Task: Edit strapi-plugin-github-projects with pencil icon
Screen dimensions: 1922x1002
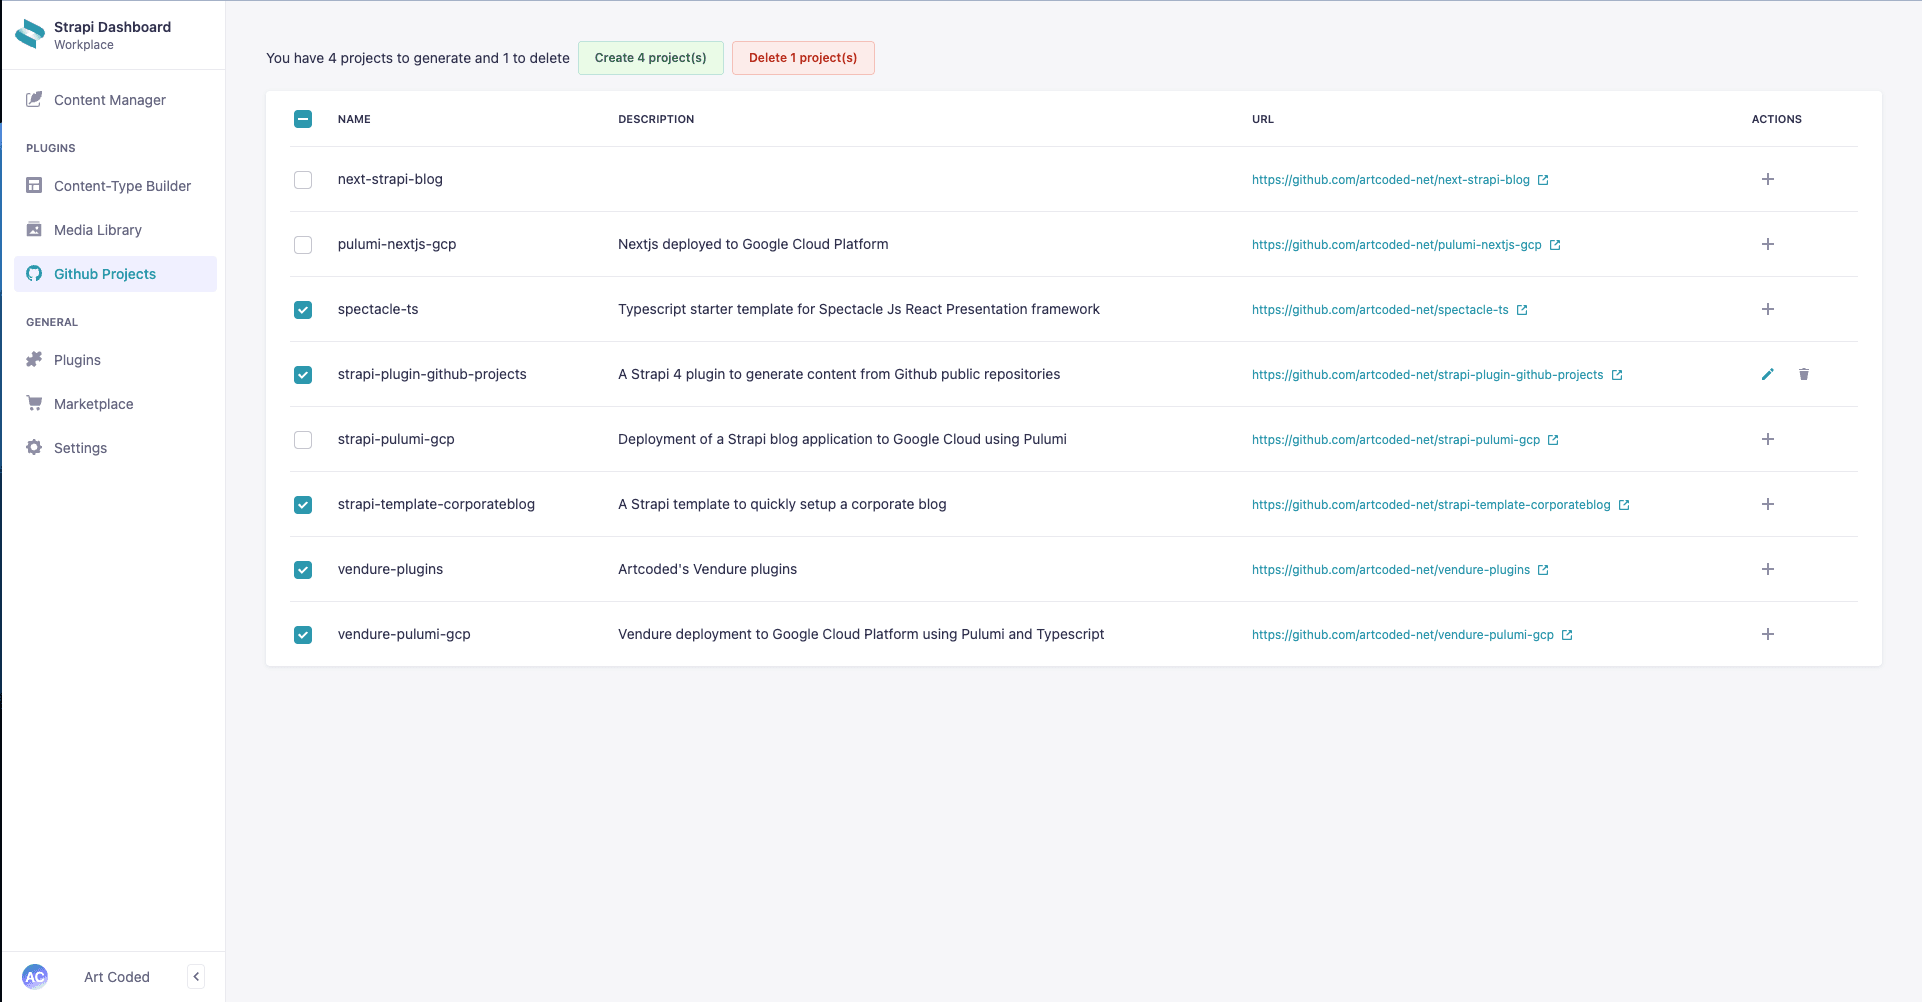Action: [x=1768, y=374]
